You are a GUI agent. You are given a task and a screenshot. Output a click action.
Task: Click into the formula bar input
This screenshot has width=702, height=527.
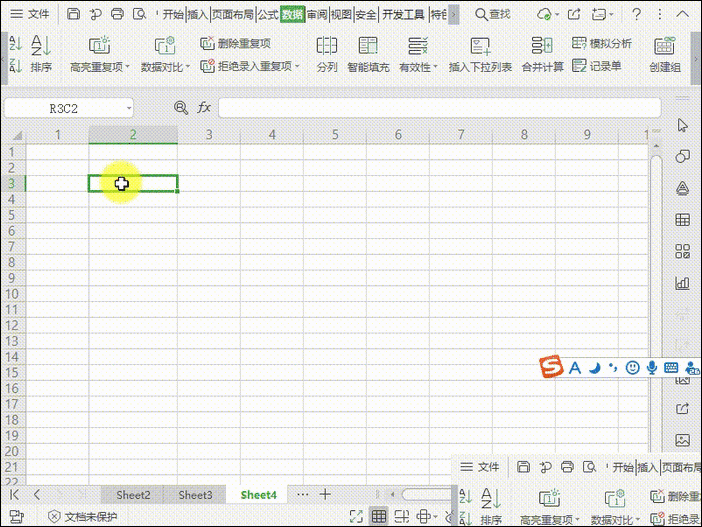click(440, 108)
